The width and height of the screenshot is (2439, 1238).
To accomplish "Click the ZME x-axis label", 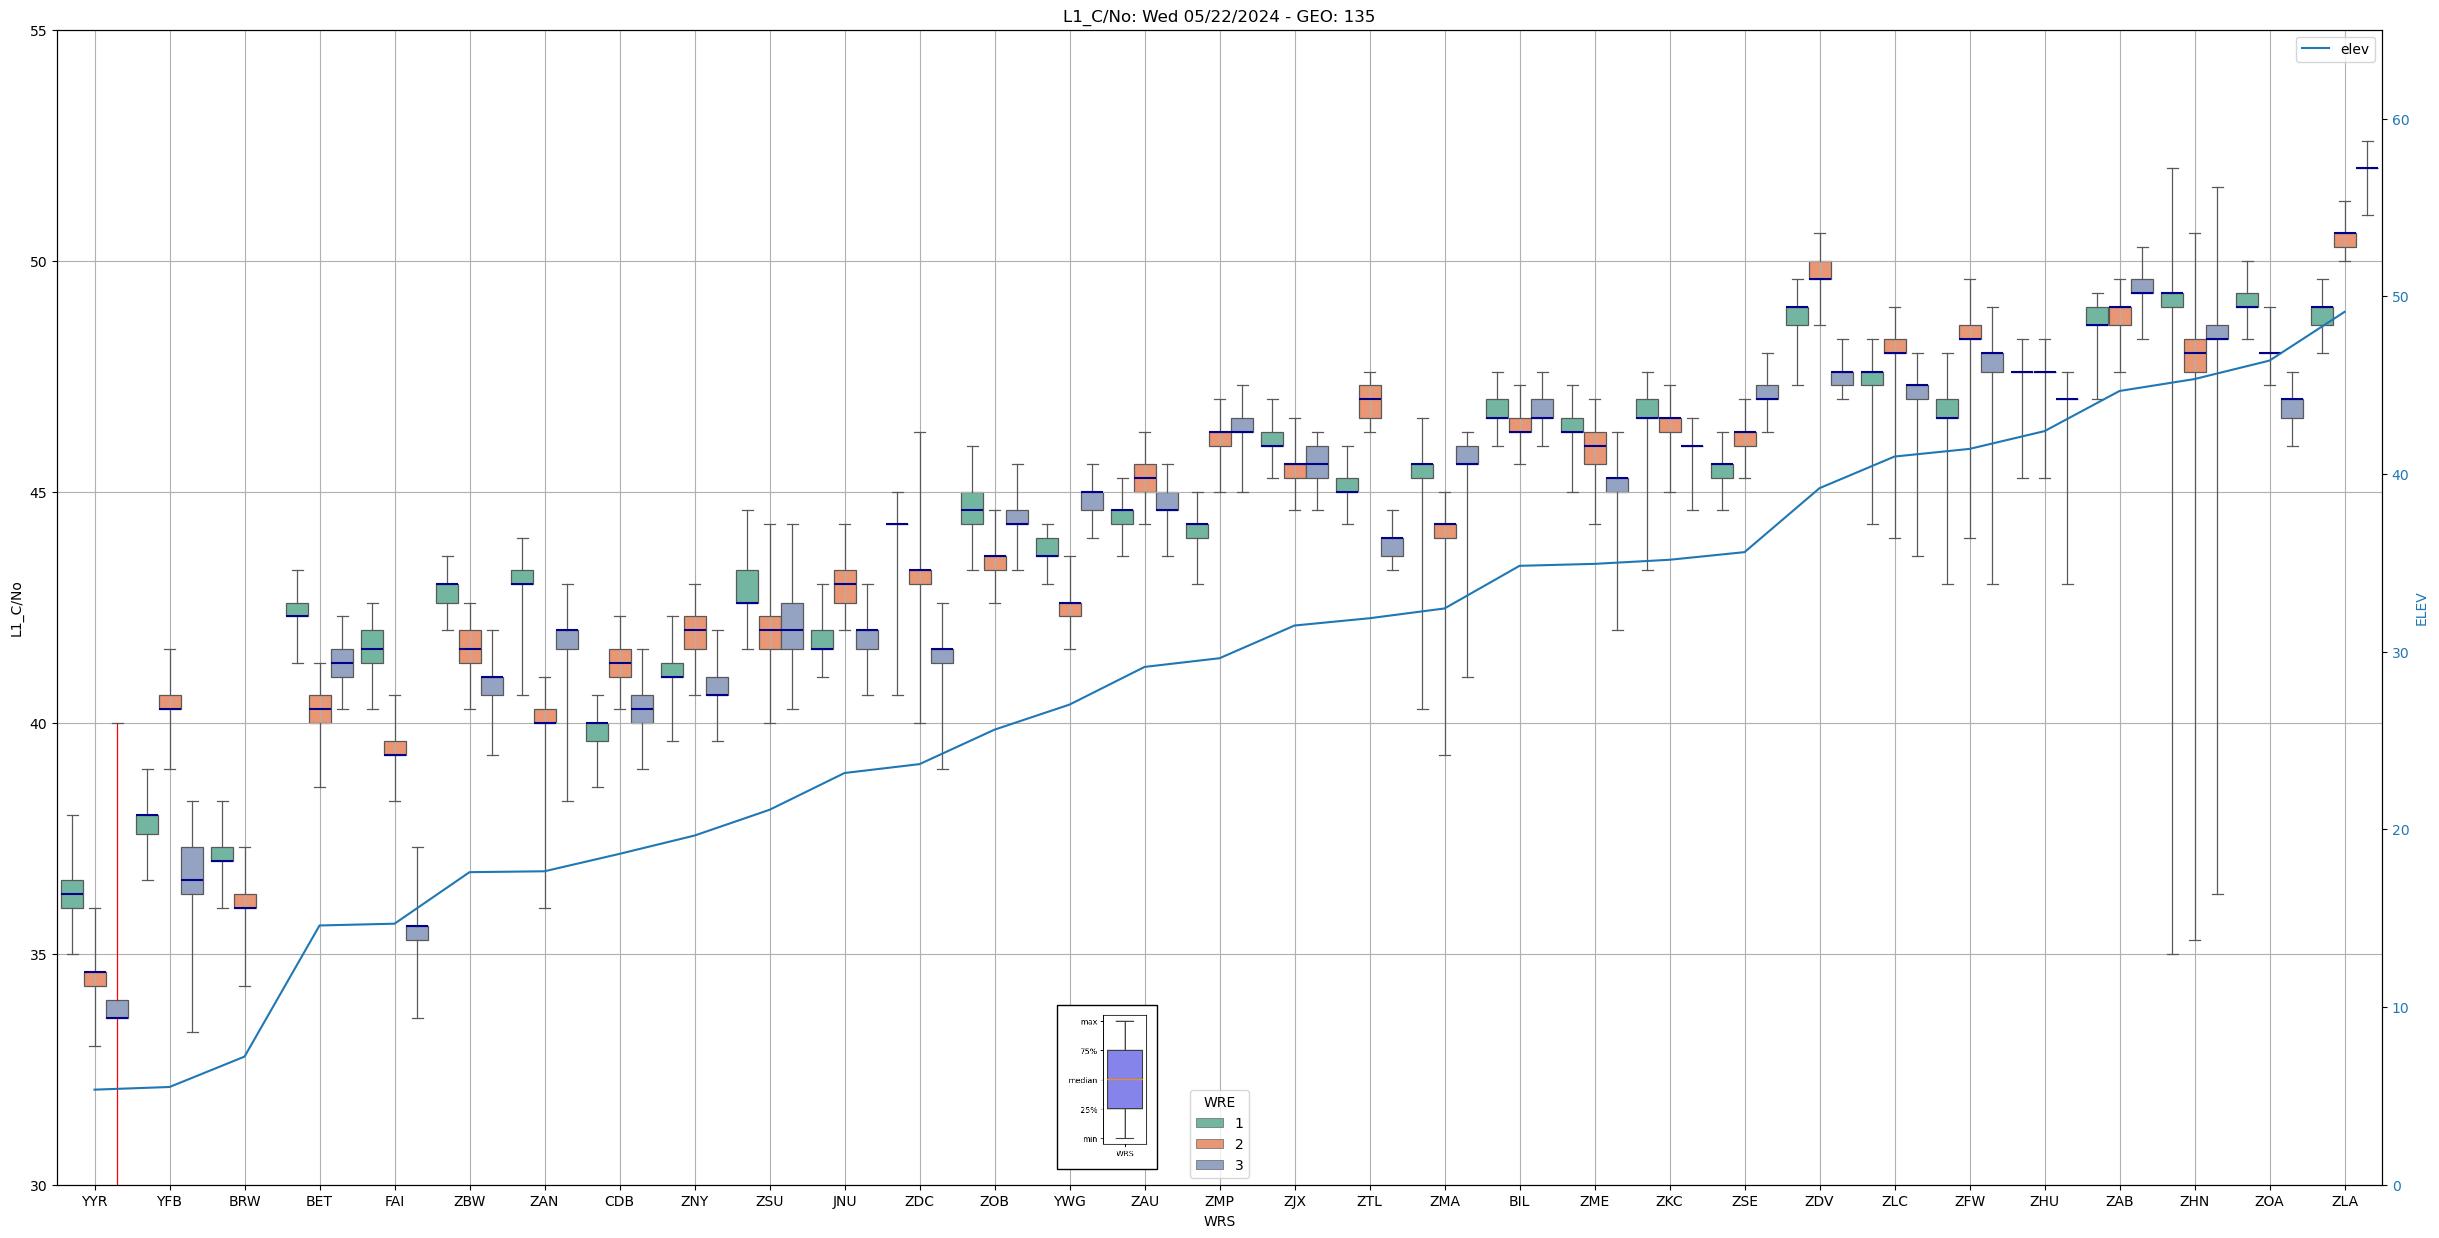I will 1595,1201.
